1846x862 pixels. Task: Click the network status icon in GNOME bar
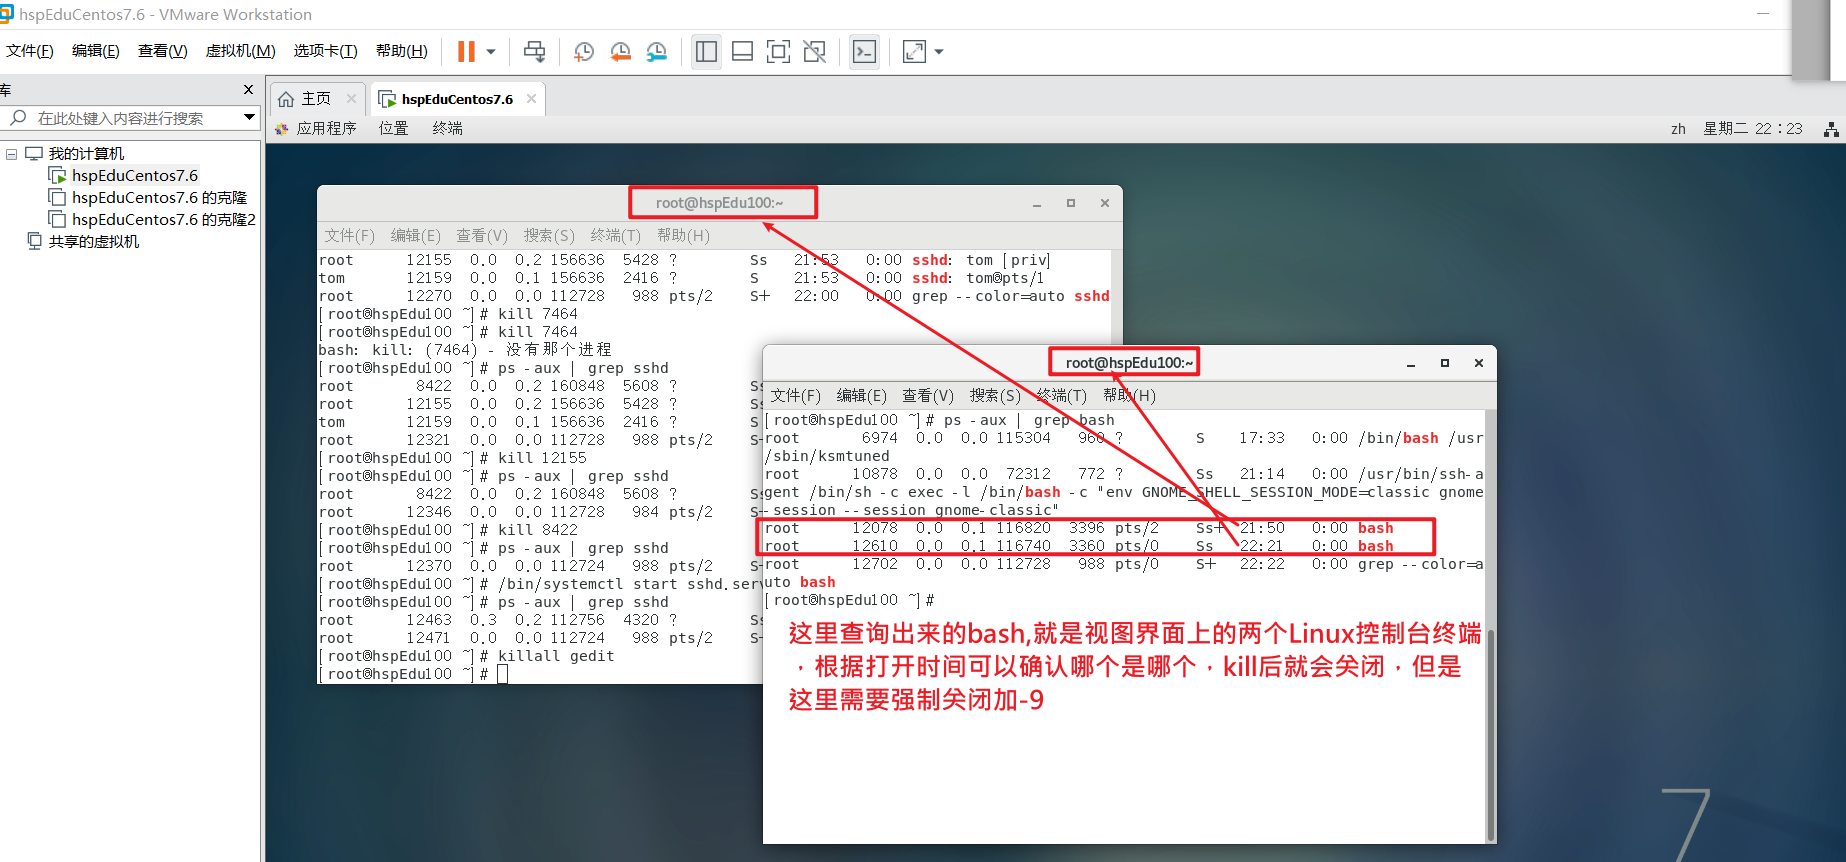click(x=1830, y=129)
